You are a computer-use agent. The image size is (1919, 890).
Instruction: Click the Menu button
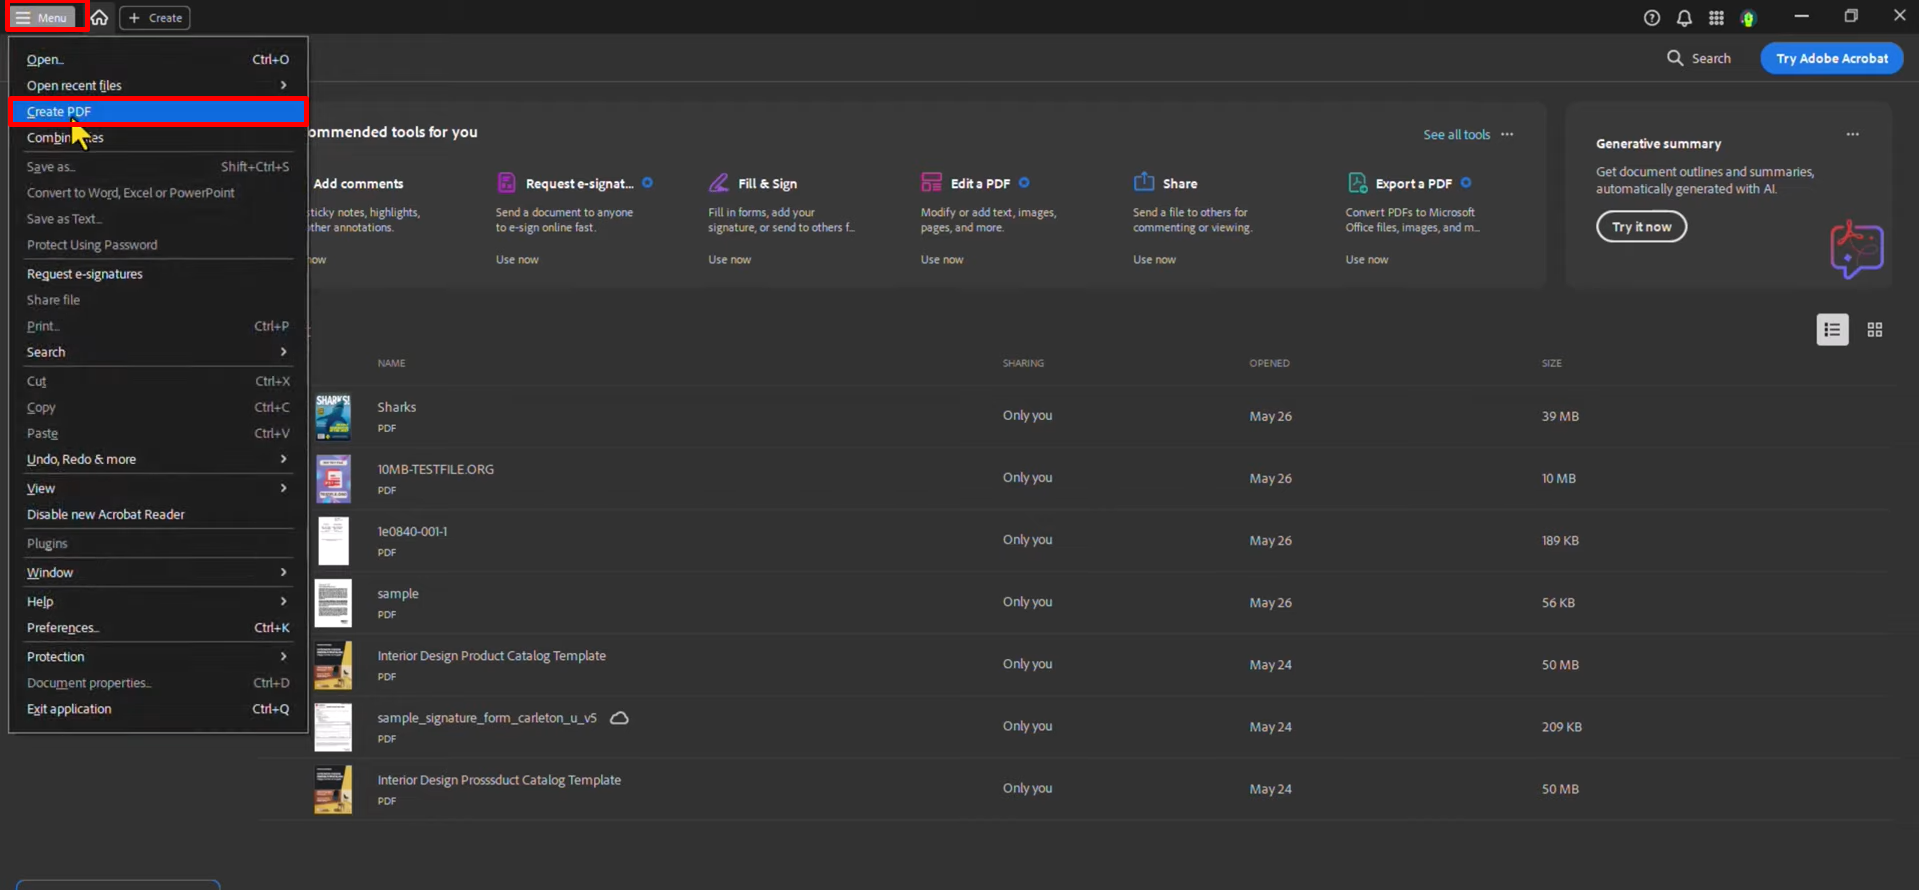coord(42,17)
